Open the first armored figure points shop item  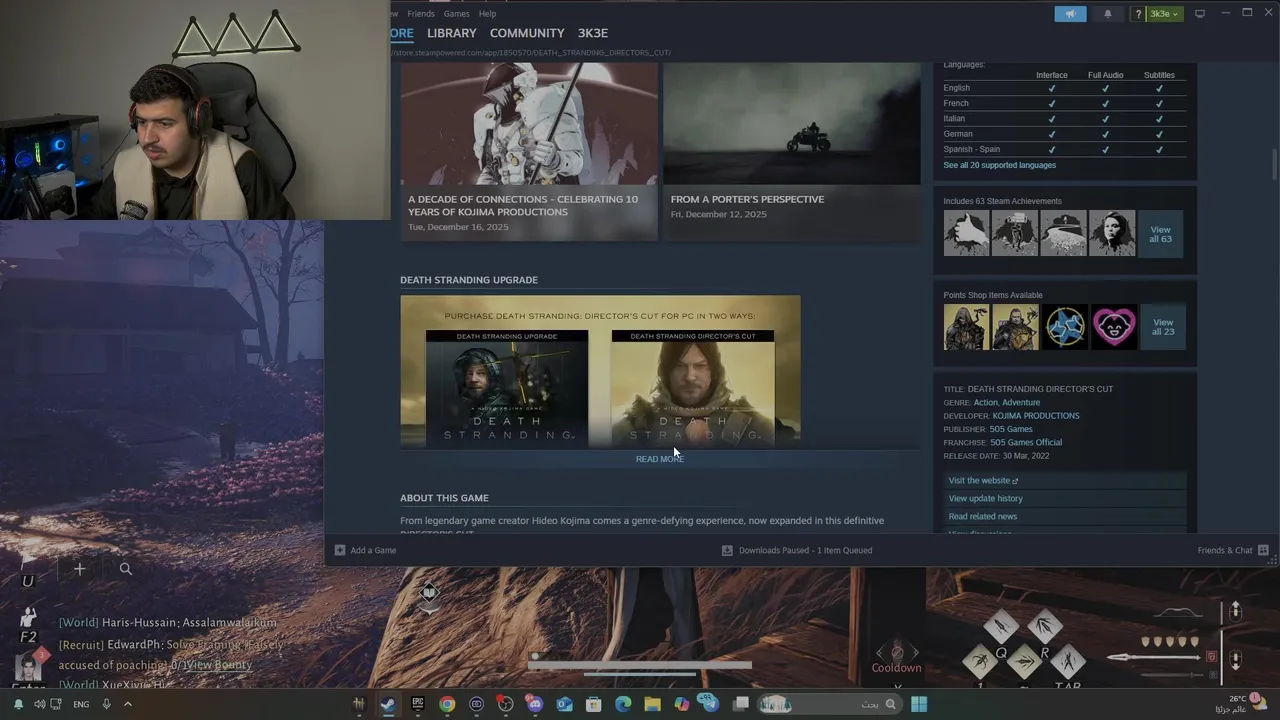(967, 327)
